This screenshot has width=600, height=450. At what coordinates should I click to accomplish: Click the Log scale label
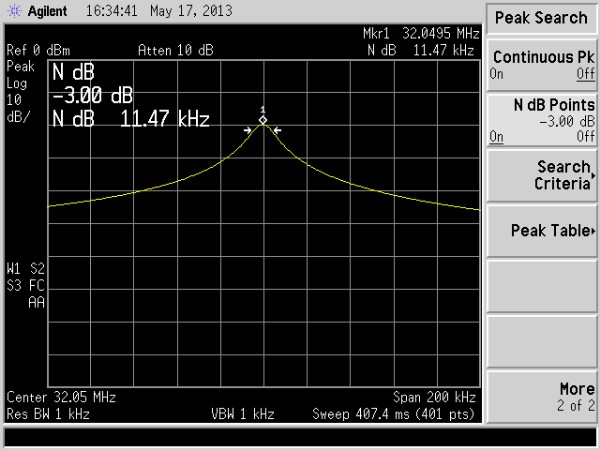click(x=17, y=84)
